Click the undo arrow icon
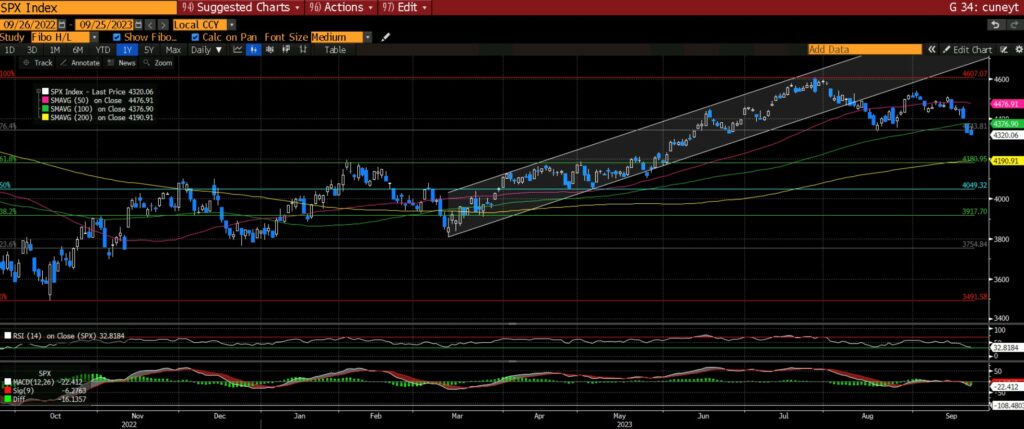 point(995,23)
